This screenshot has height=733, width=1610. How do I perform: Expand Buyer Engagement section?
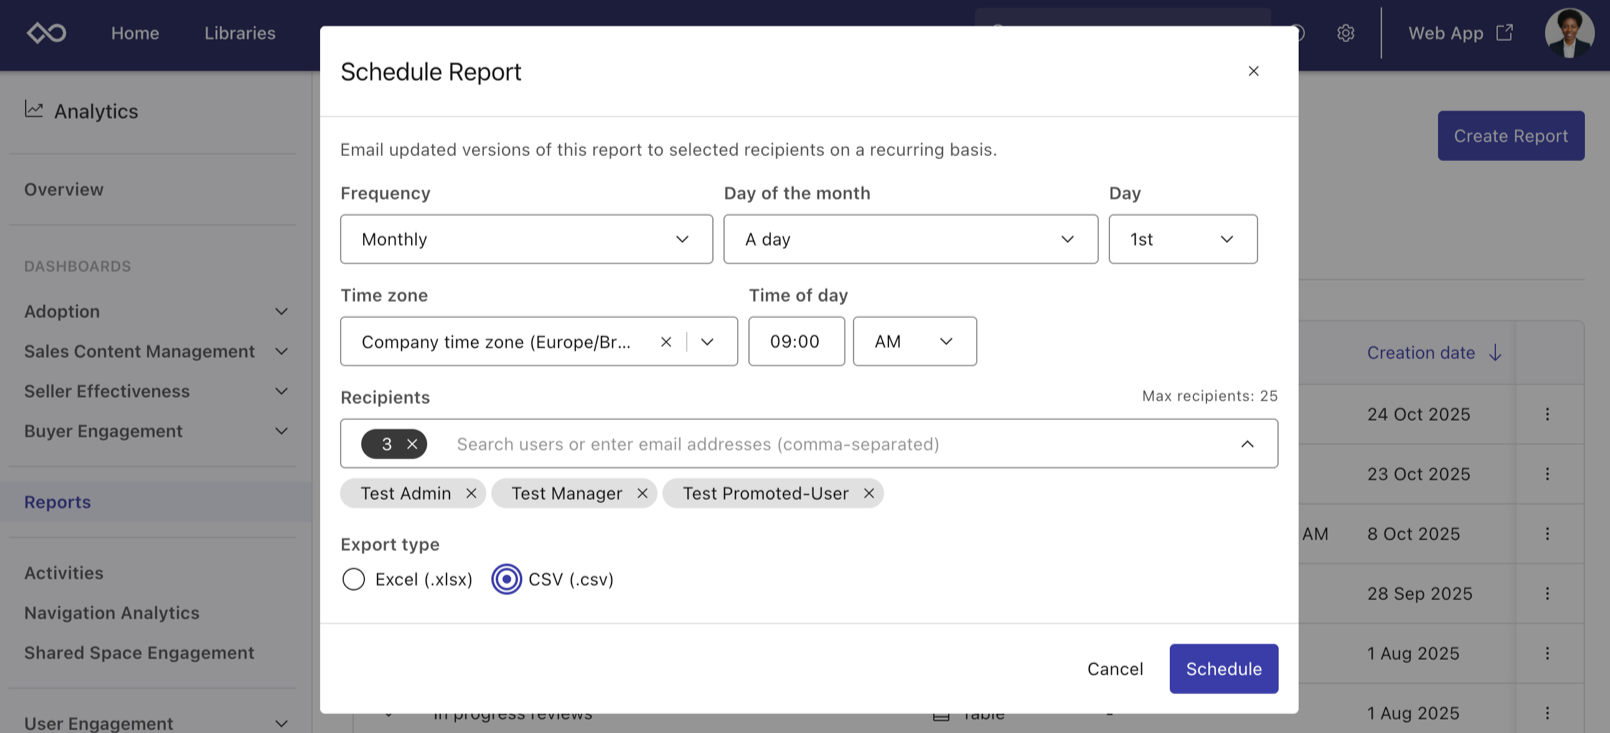(281, 431)
